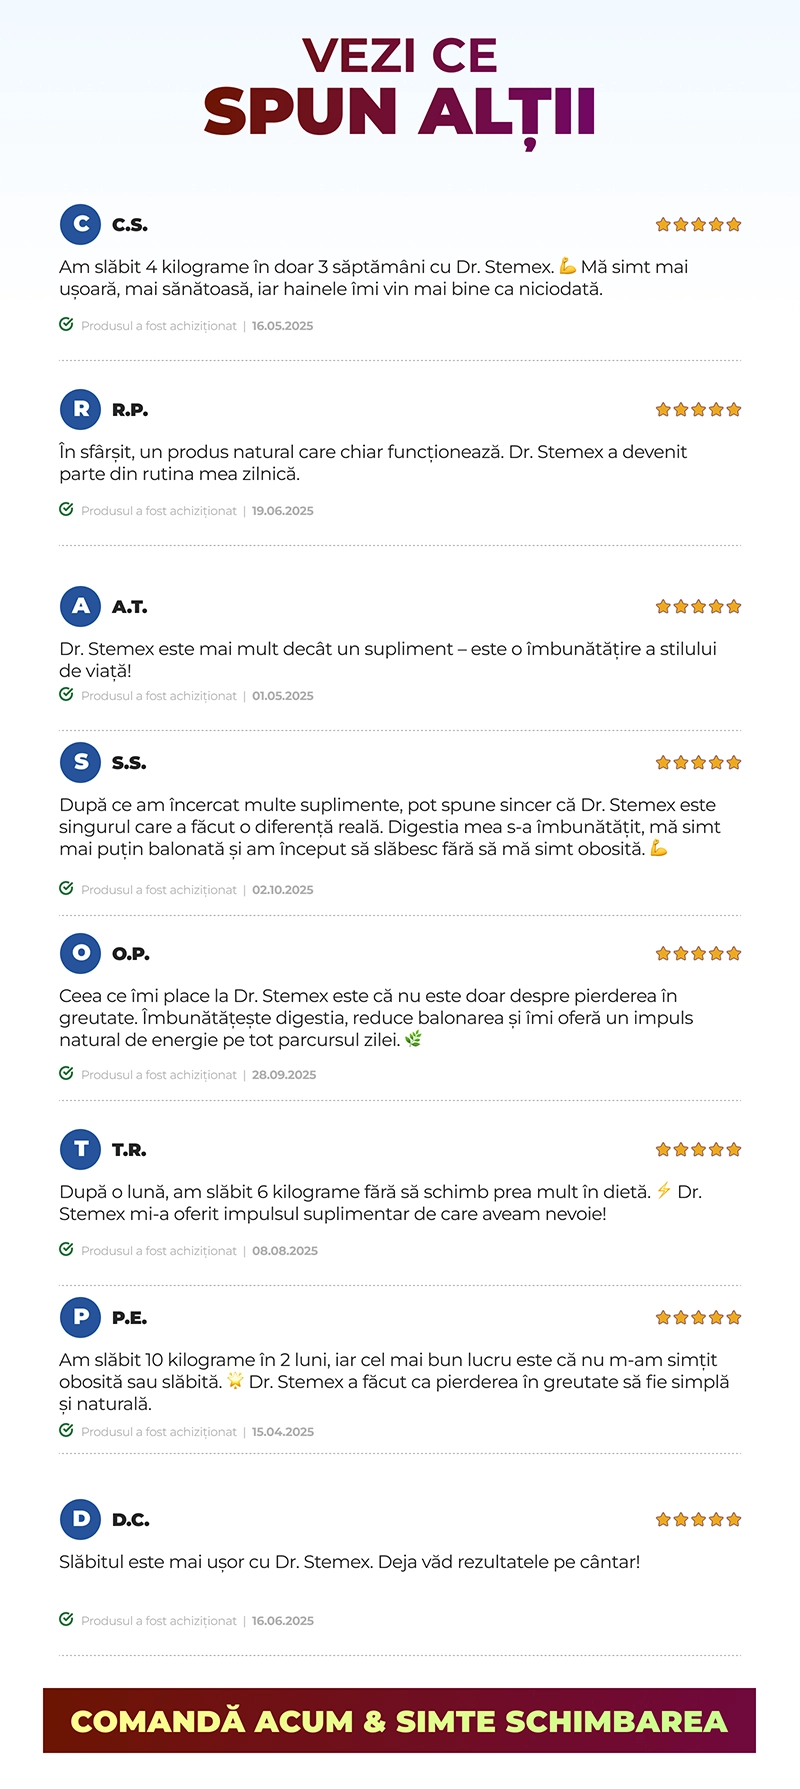This screenshot has height=1789, width=800.
Task: Click the star rating on O.P.'s review
Action: (x=698, y=953)
